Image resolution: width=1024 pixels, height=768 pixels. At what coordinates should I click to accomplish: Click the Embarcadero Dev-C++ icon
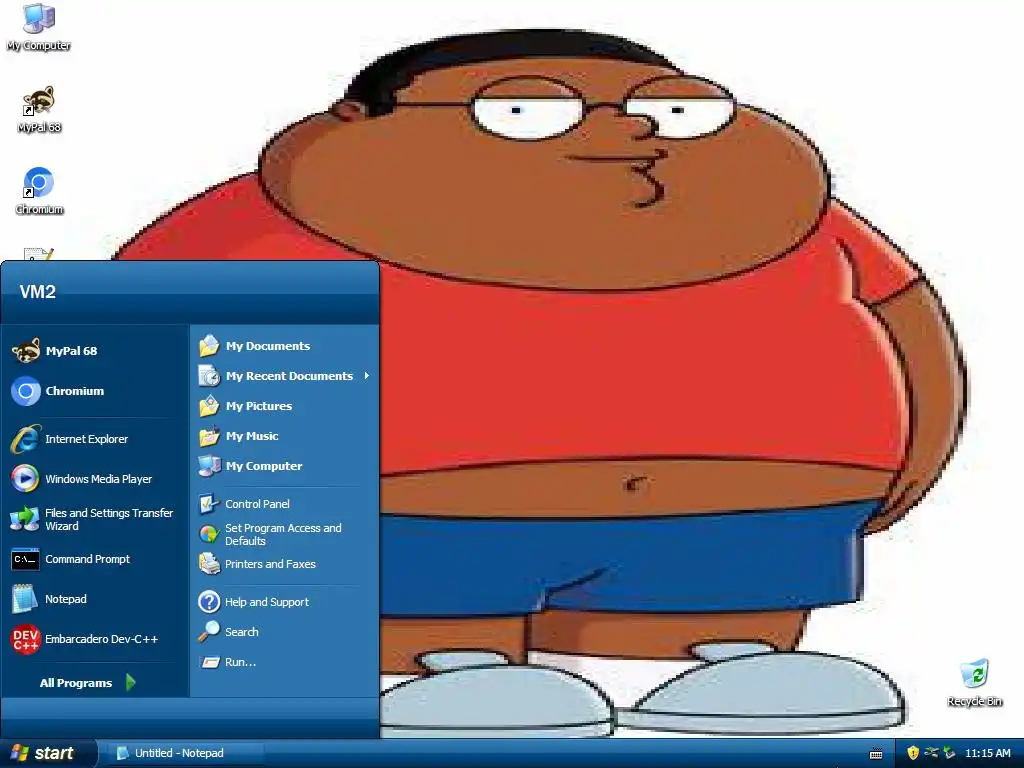(x=25, y=639)
